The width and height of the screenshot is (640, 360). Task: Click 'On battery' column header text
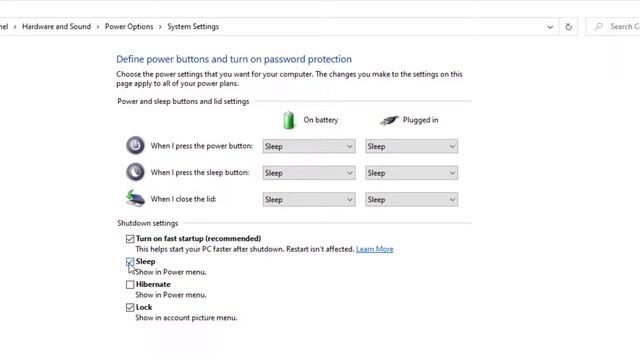(321, 120)
